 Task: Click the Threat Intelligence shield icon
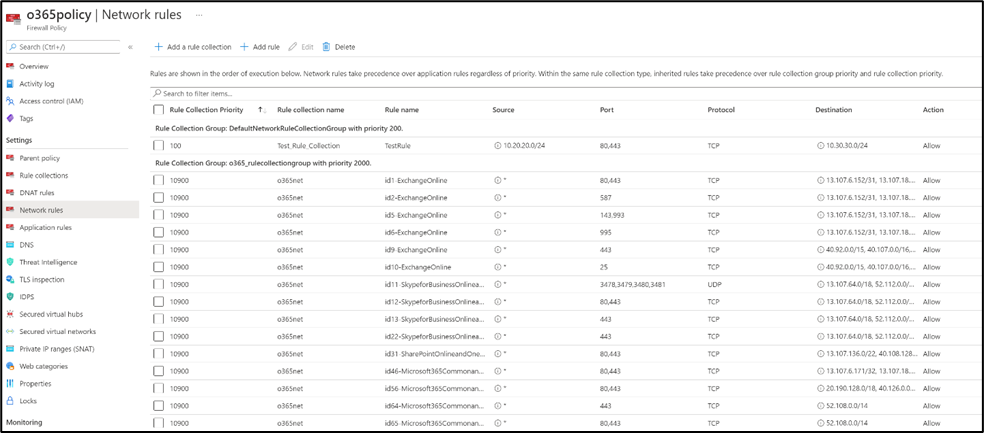(11, 262)
